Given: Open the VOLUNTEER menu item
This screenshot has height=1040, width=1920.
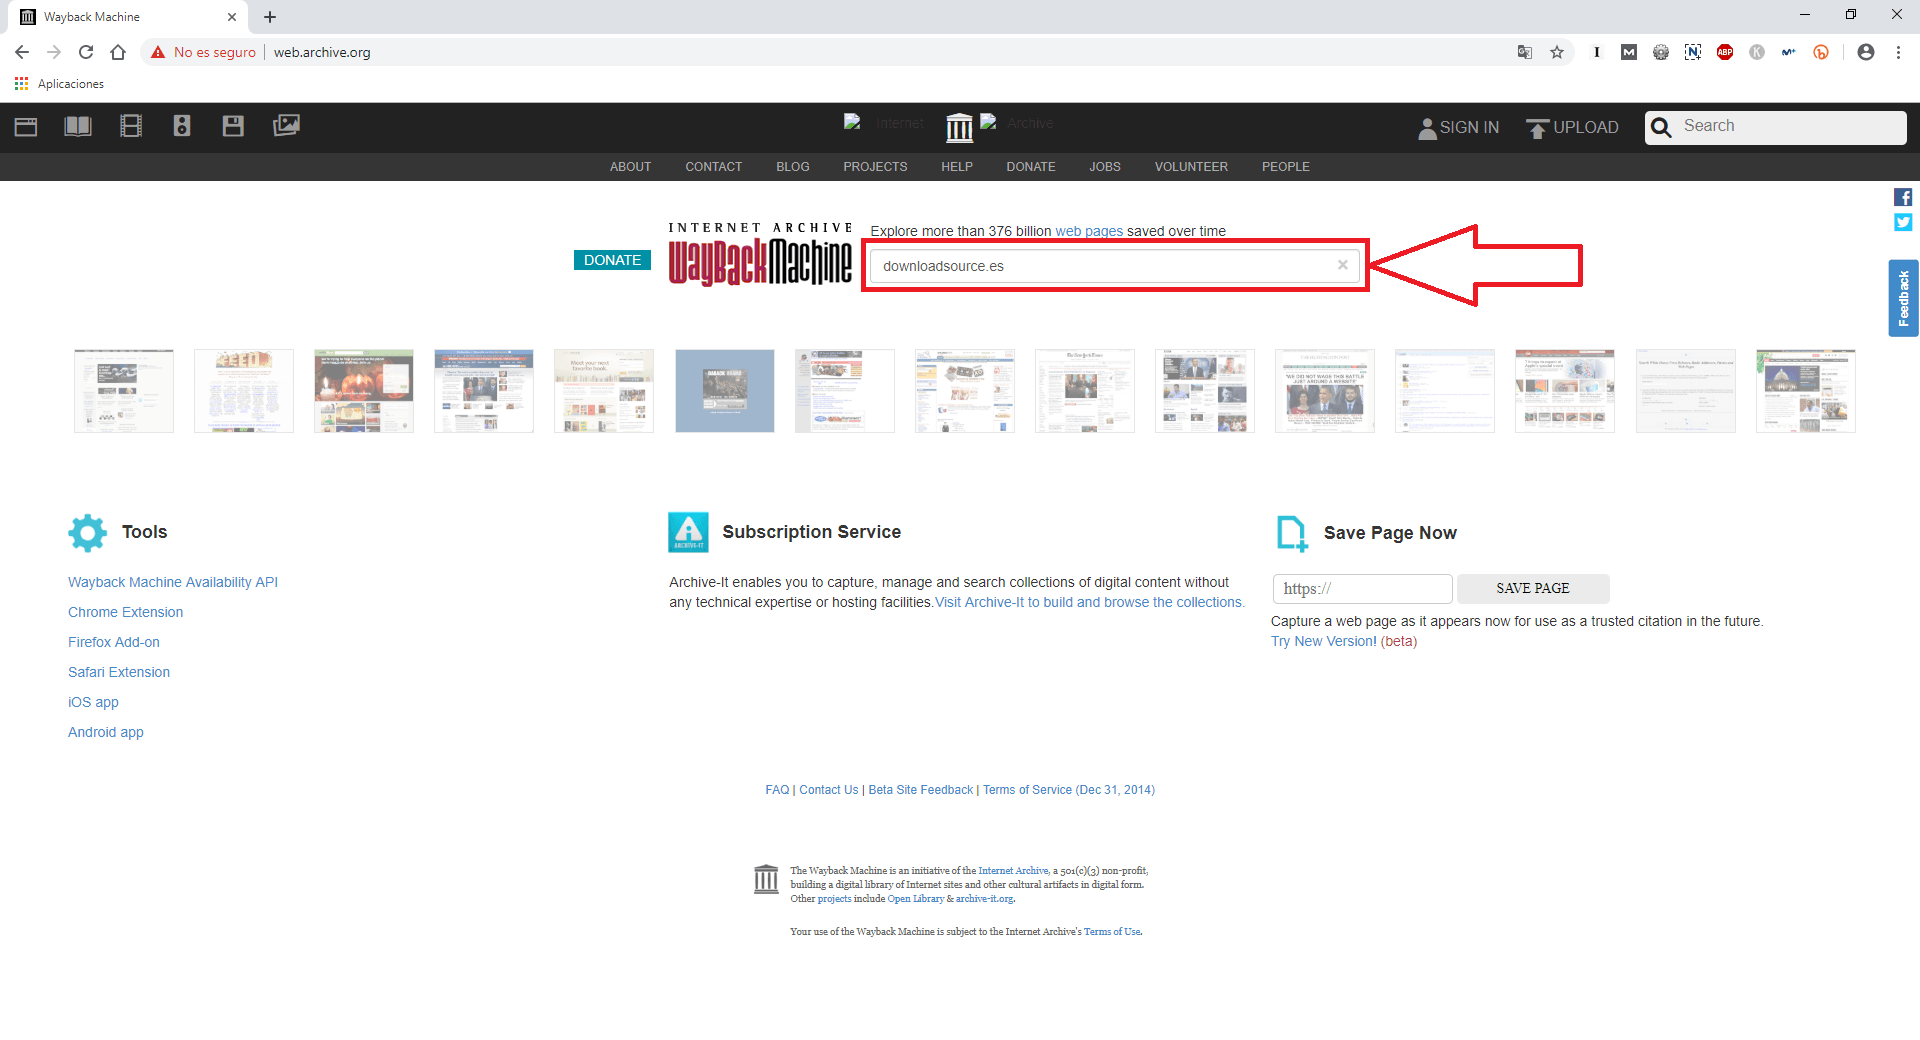Looking at the screenshot, I should 1191,167.
